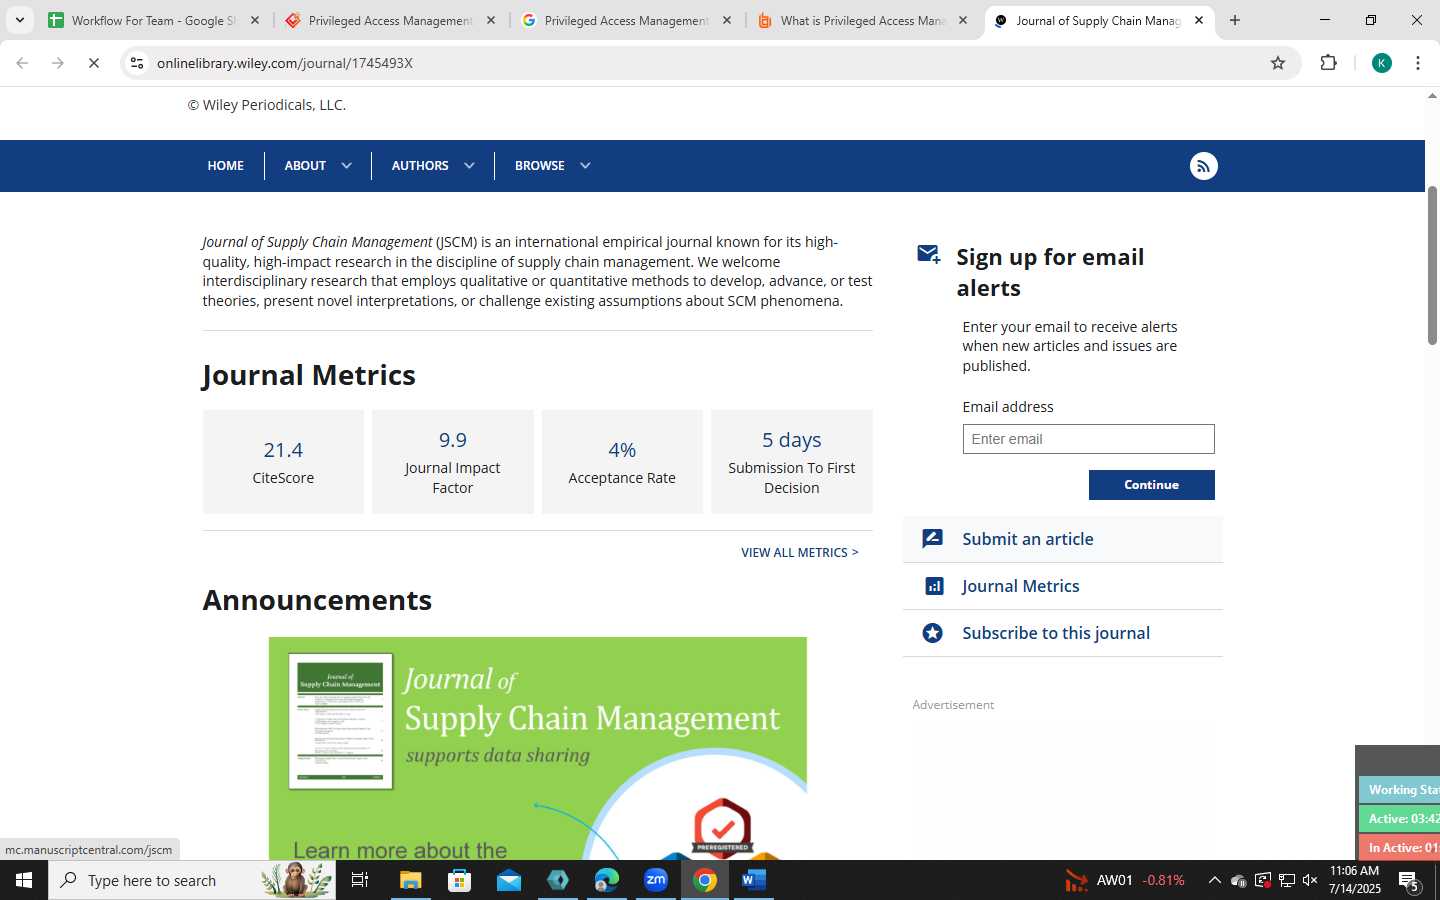Open the Chrome three-dot menu

[x=1418, y=63]
